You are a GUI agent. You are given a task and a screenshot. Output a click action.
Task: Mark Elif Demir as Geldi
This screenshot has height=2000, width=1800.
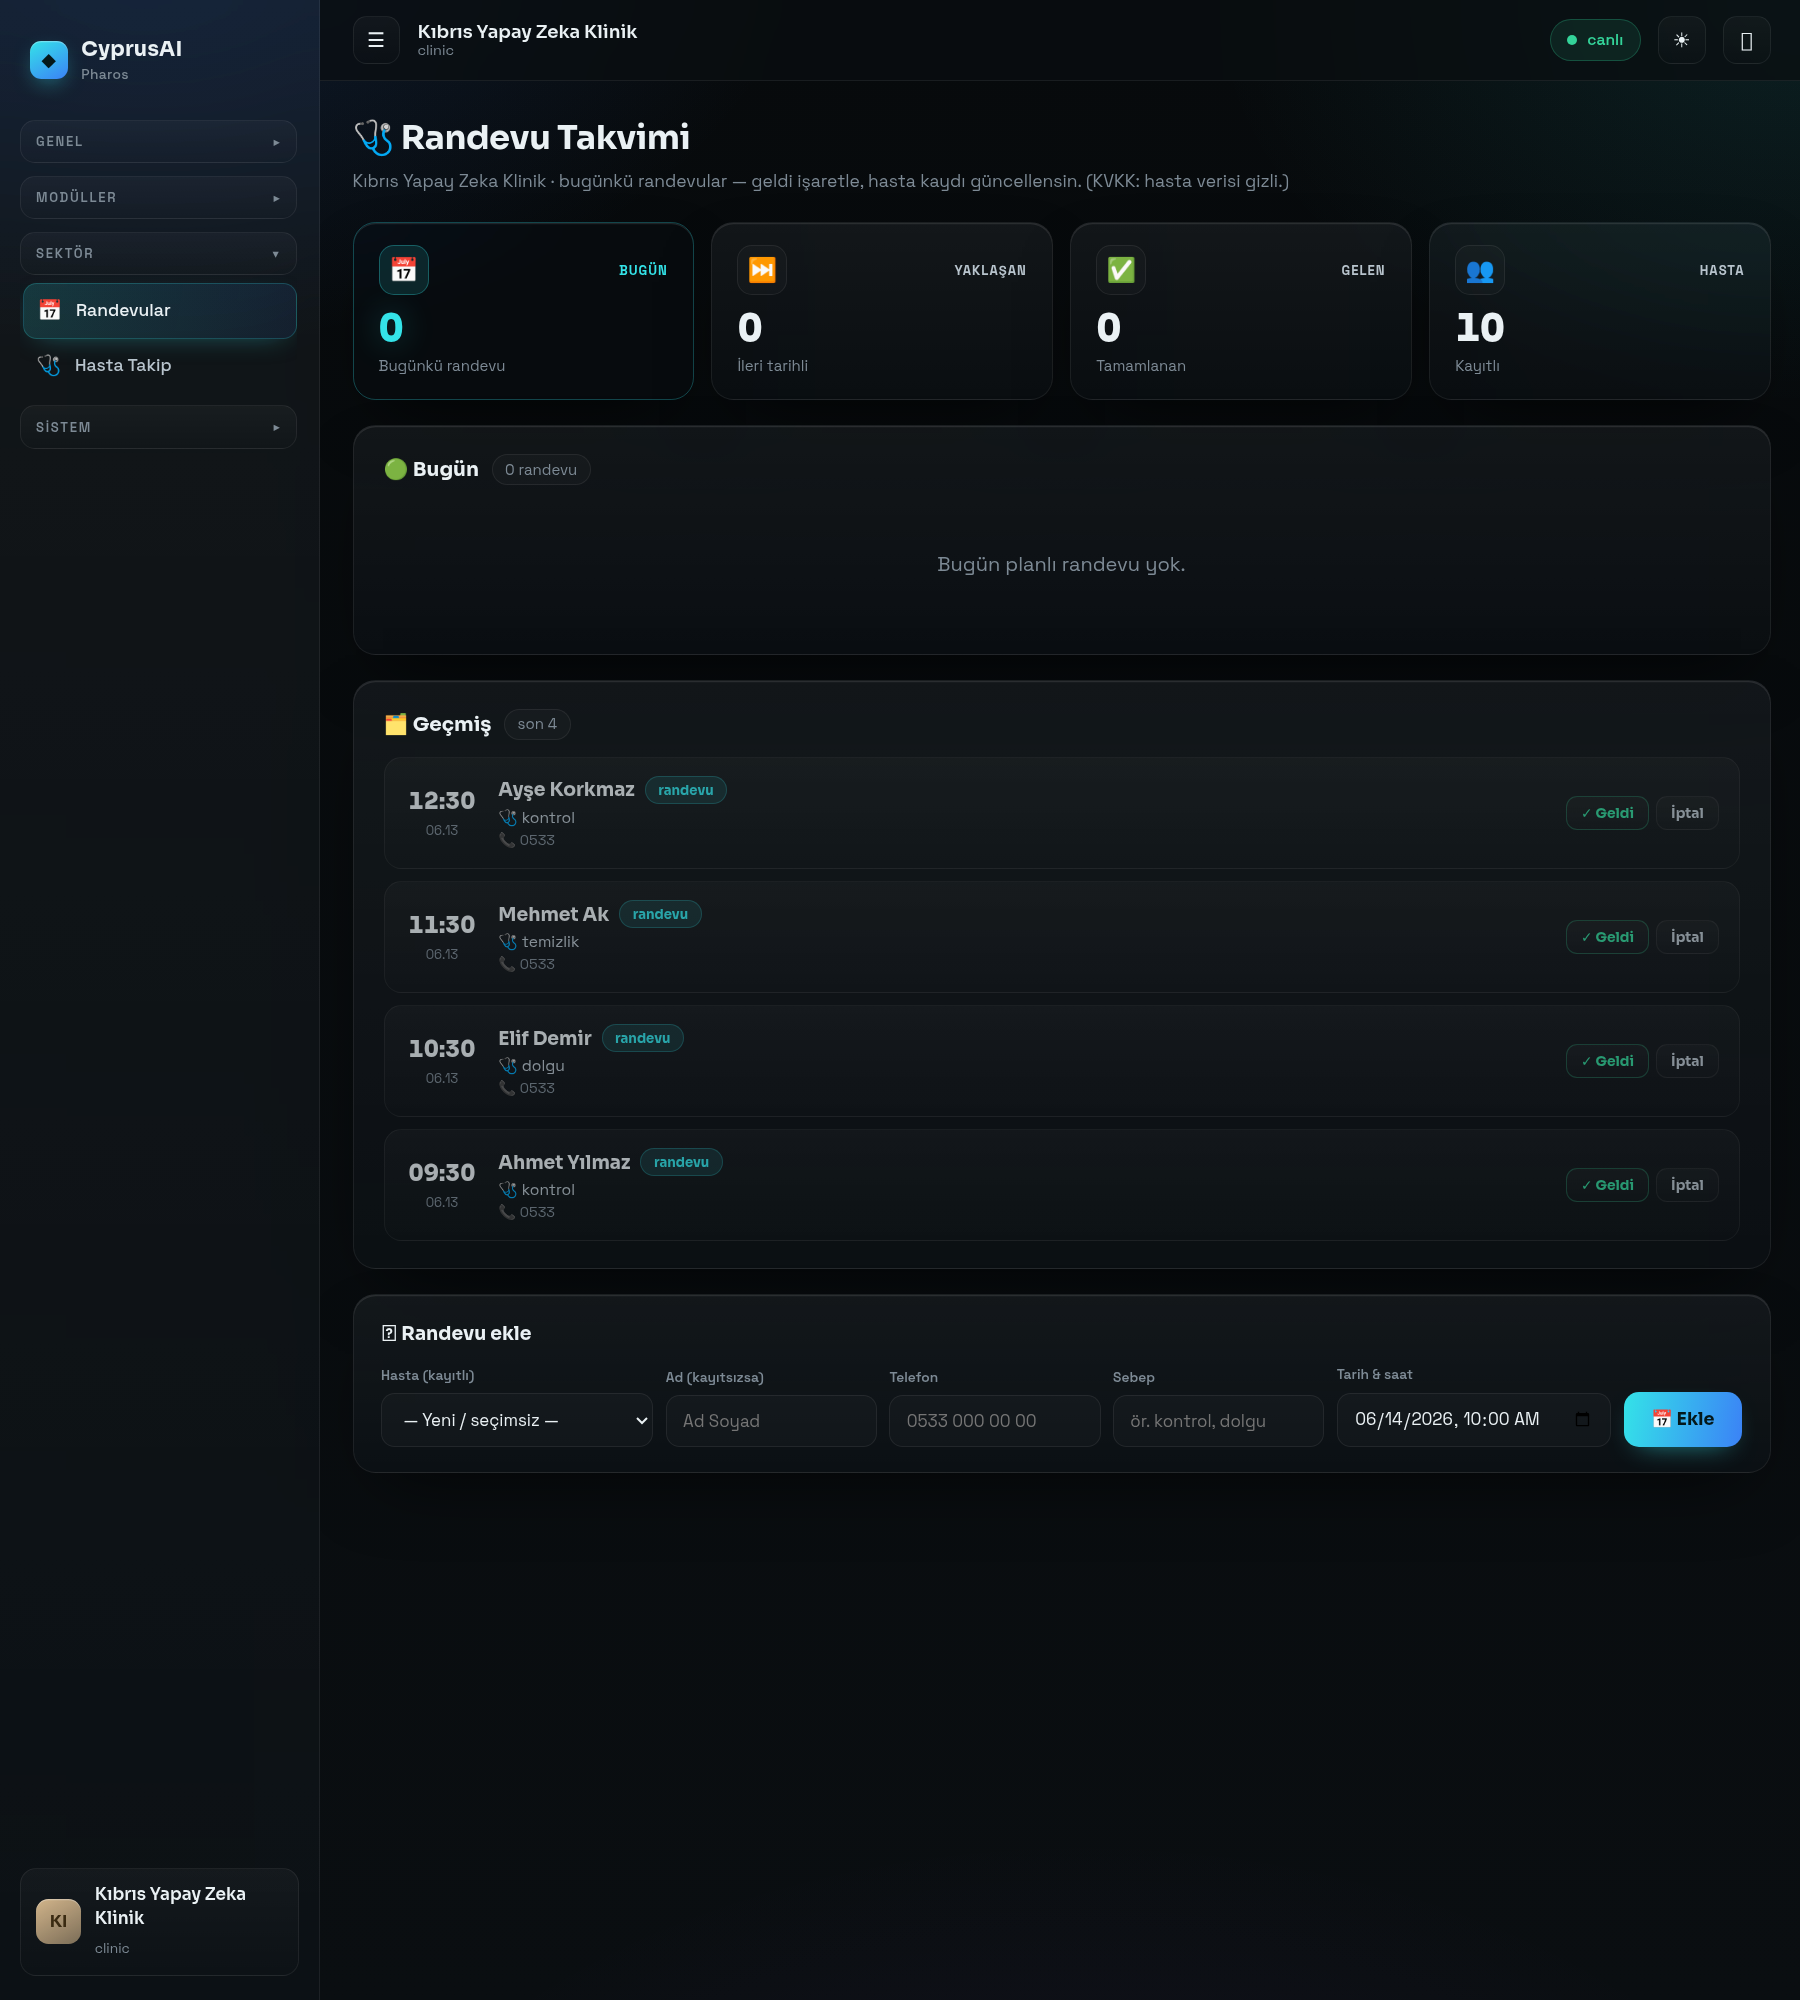point(1607,1061)
